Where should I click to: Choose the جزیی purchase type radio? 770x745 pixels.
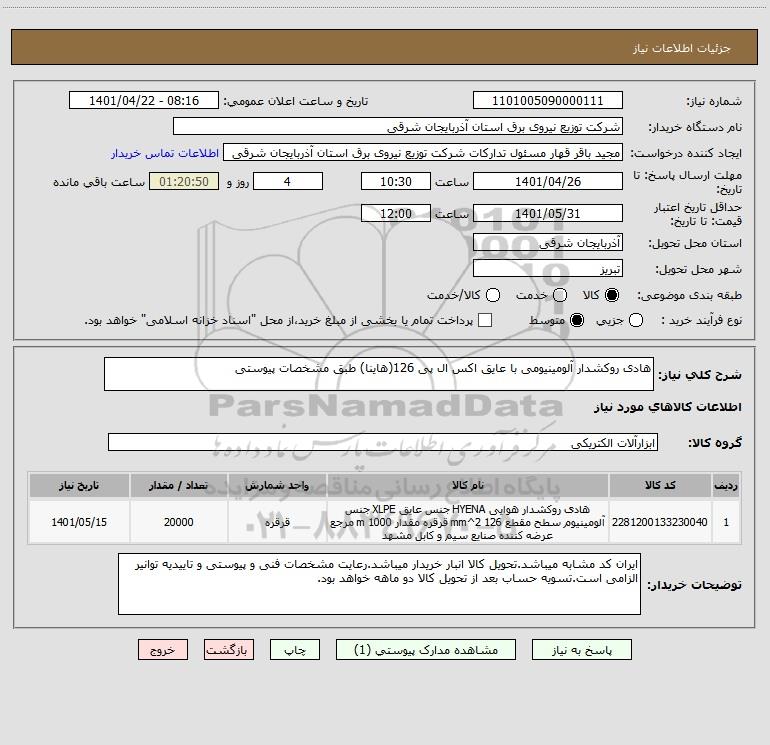[635, 320]
